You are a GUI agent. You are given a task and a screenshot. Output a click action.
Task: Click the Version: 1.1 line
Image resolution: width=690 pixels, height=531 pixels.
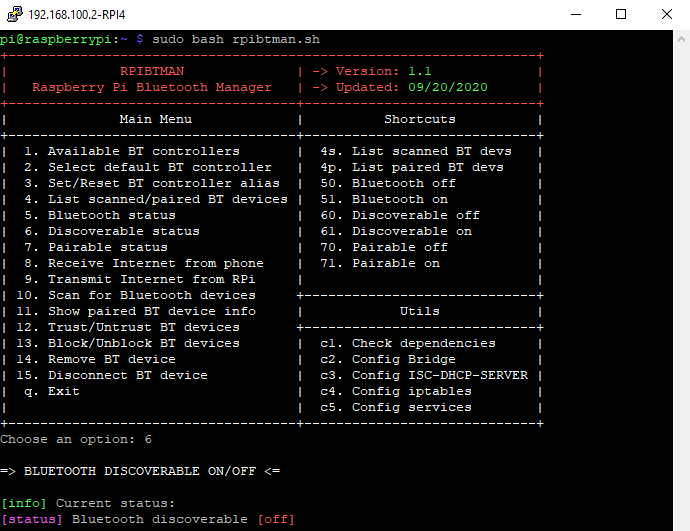point(372,71)
